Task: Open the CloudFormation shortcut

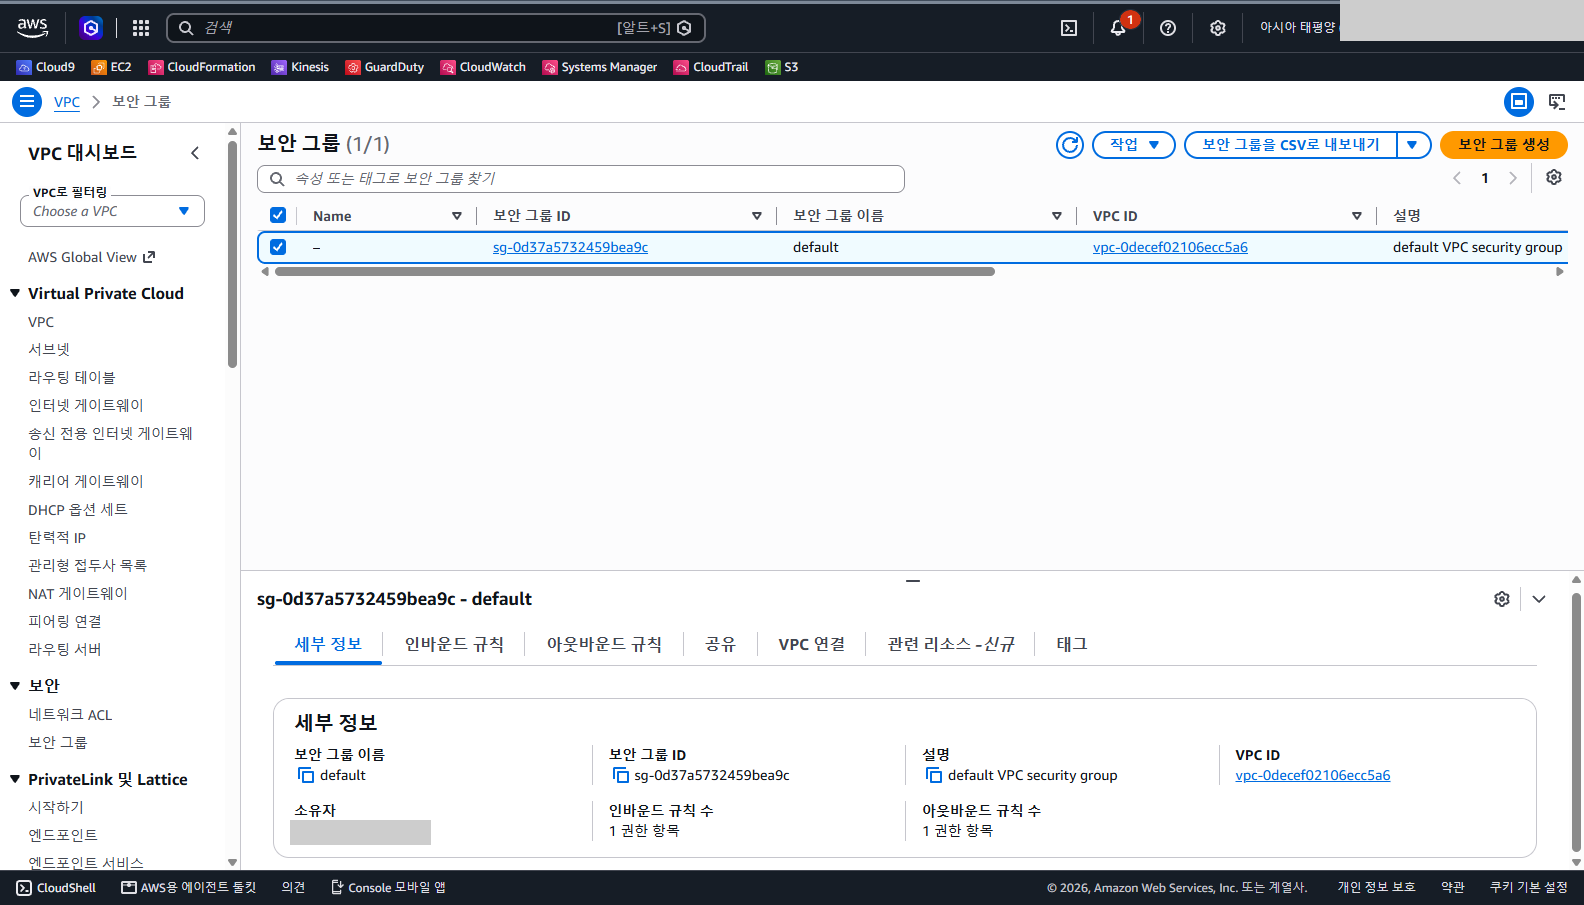Action: [202, 67]
